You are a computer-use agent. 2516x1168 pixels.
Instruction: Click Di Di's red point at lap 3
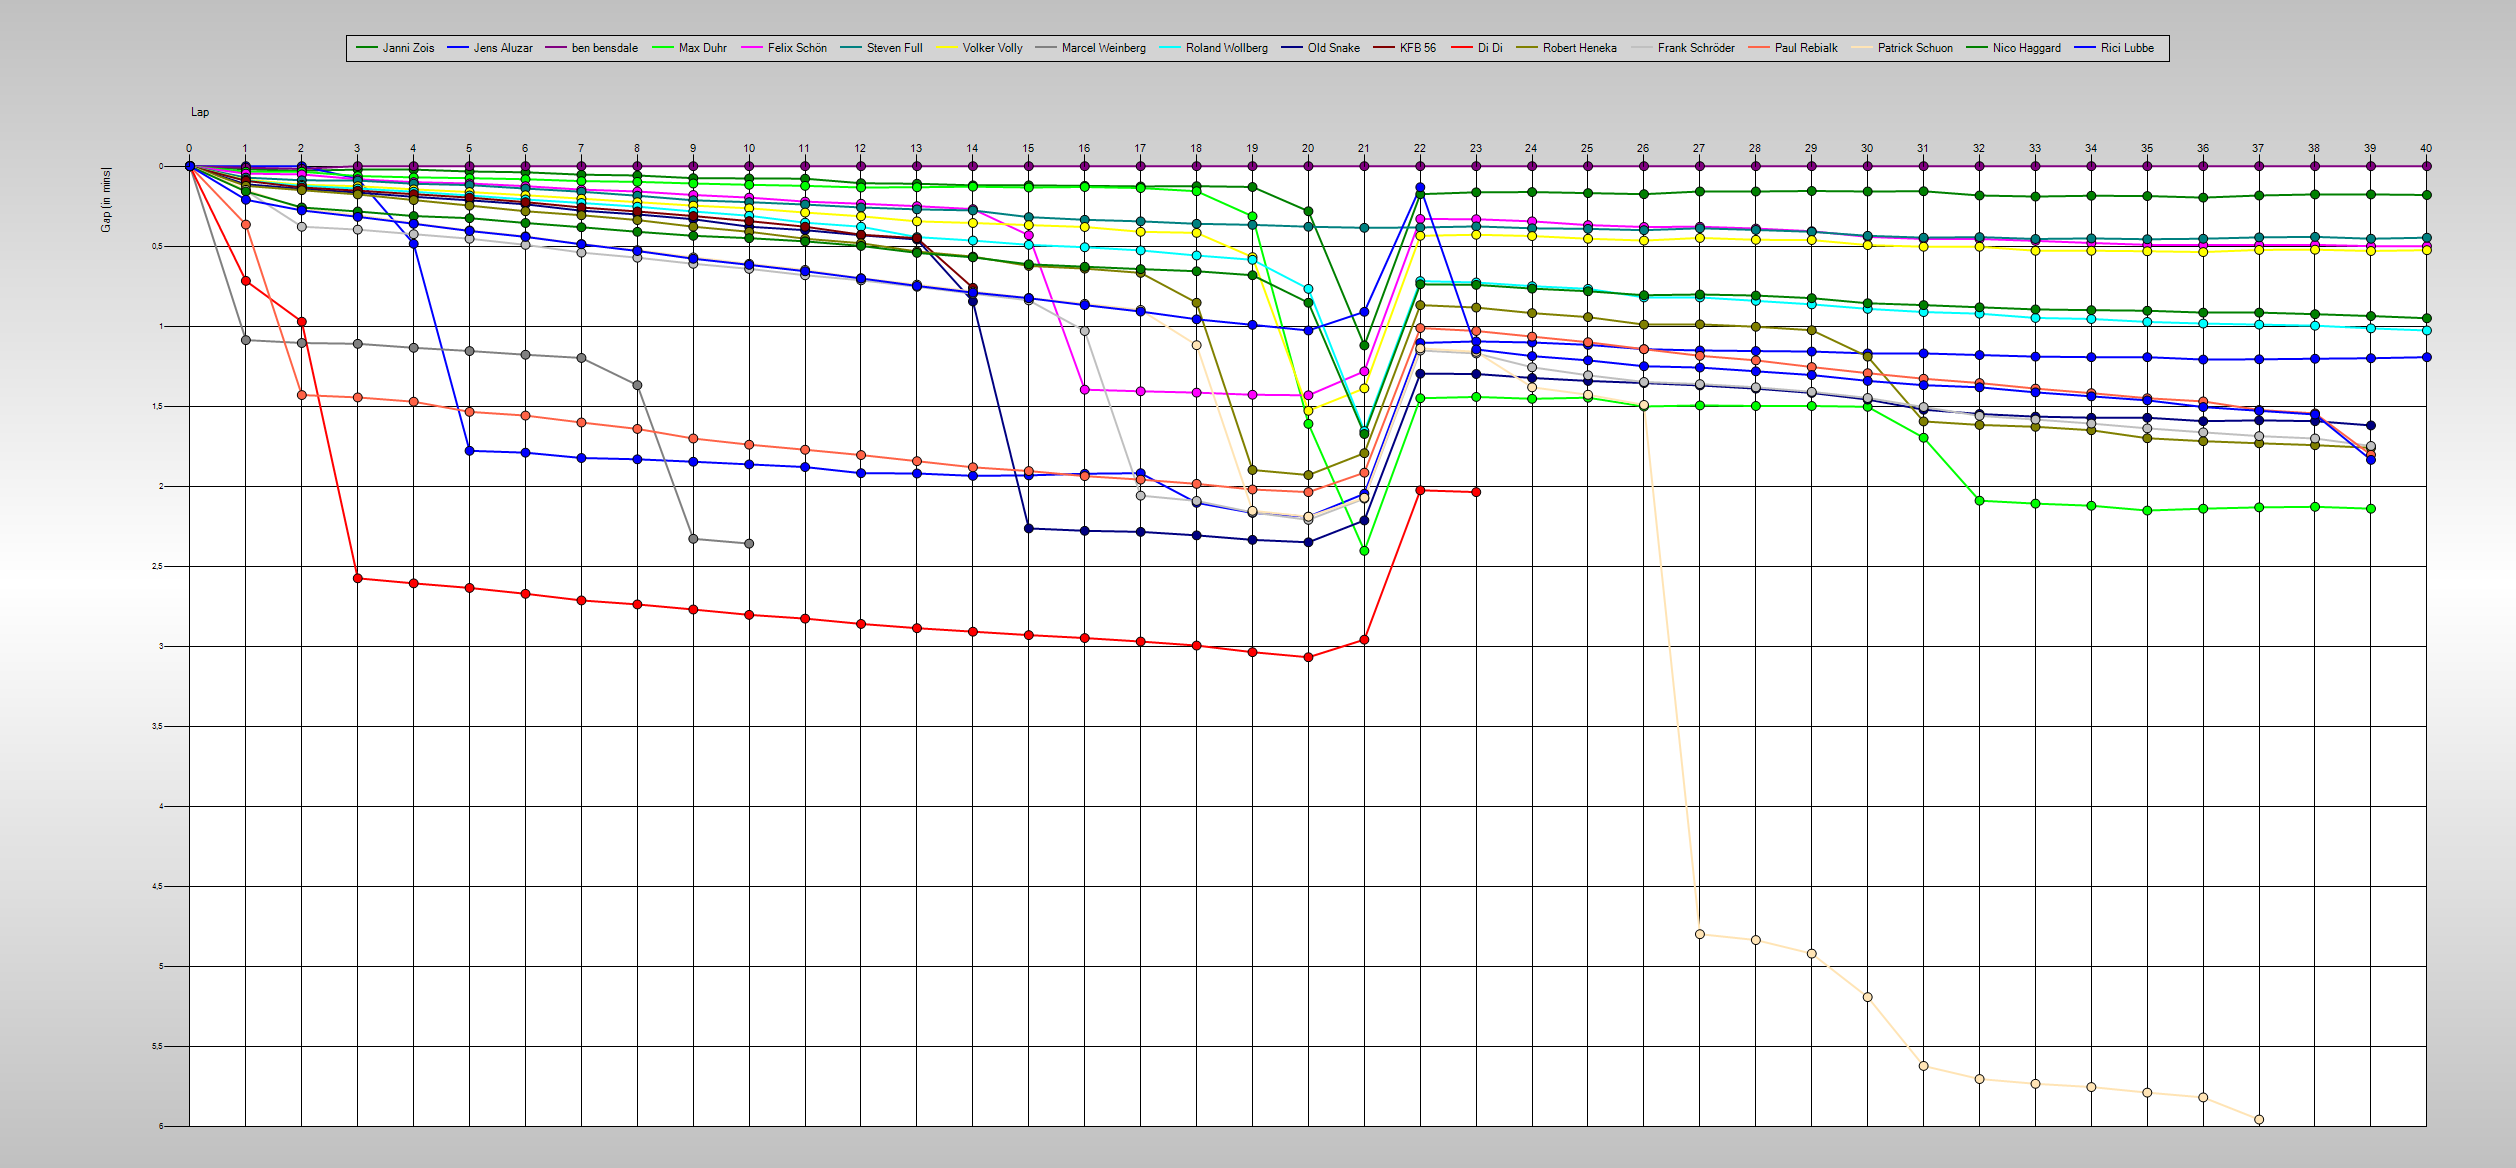pyautogui.click(x=358, y=578)
